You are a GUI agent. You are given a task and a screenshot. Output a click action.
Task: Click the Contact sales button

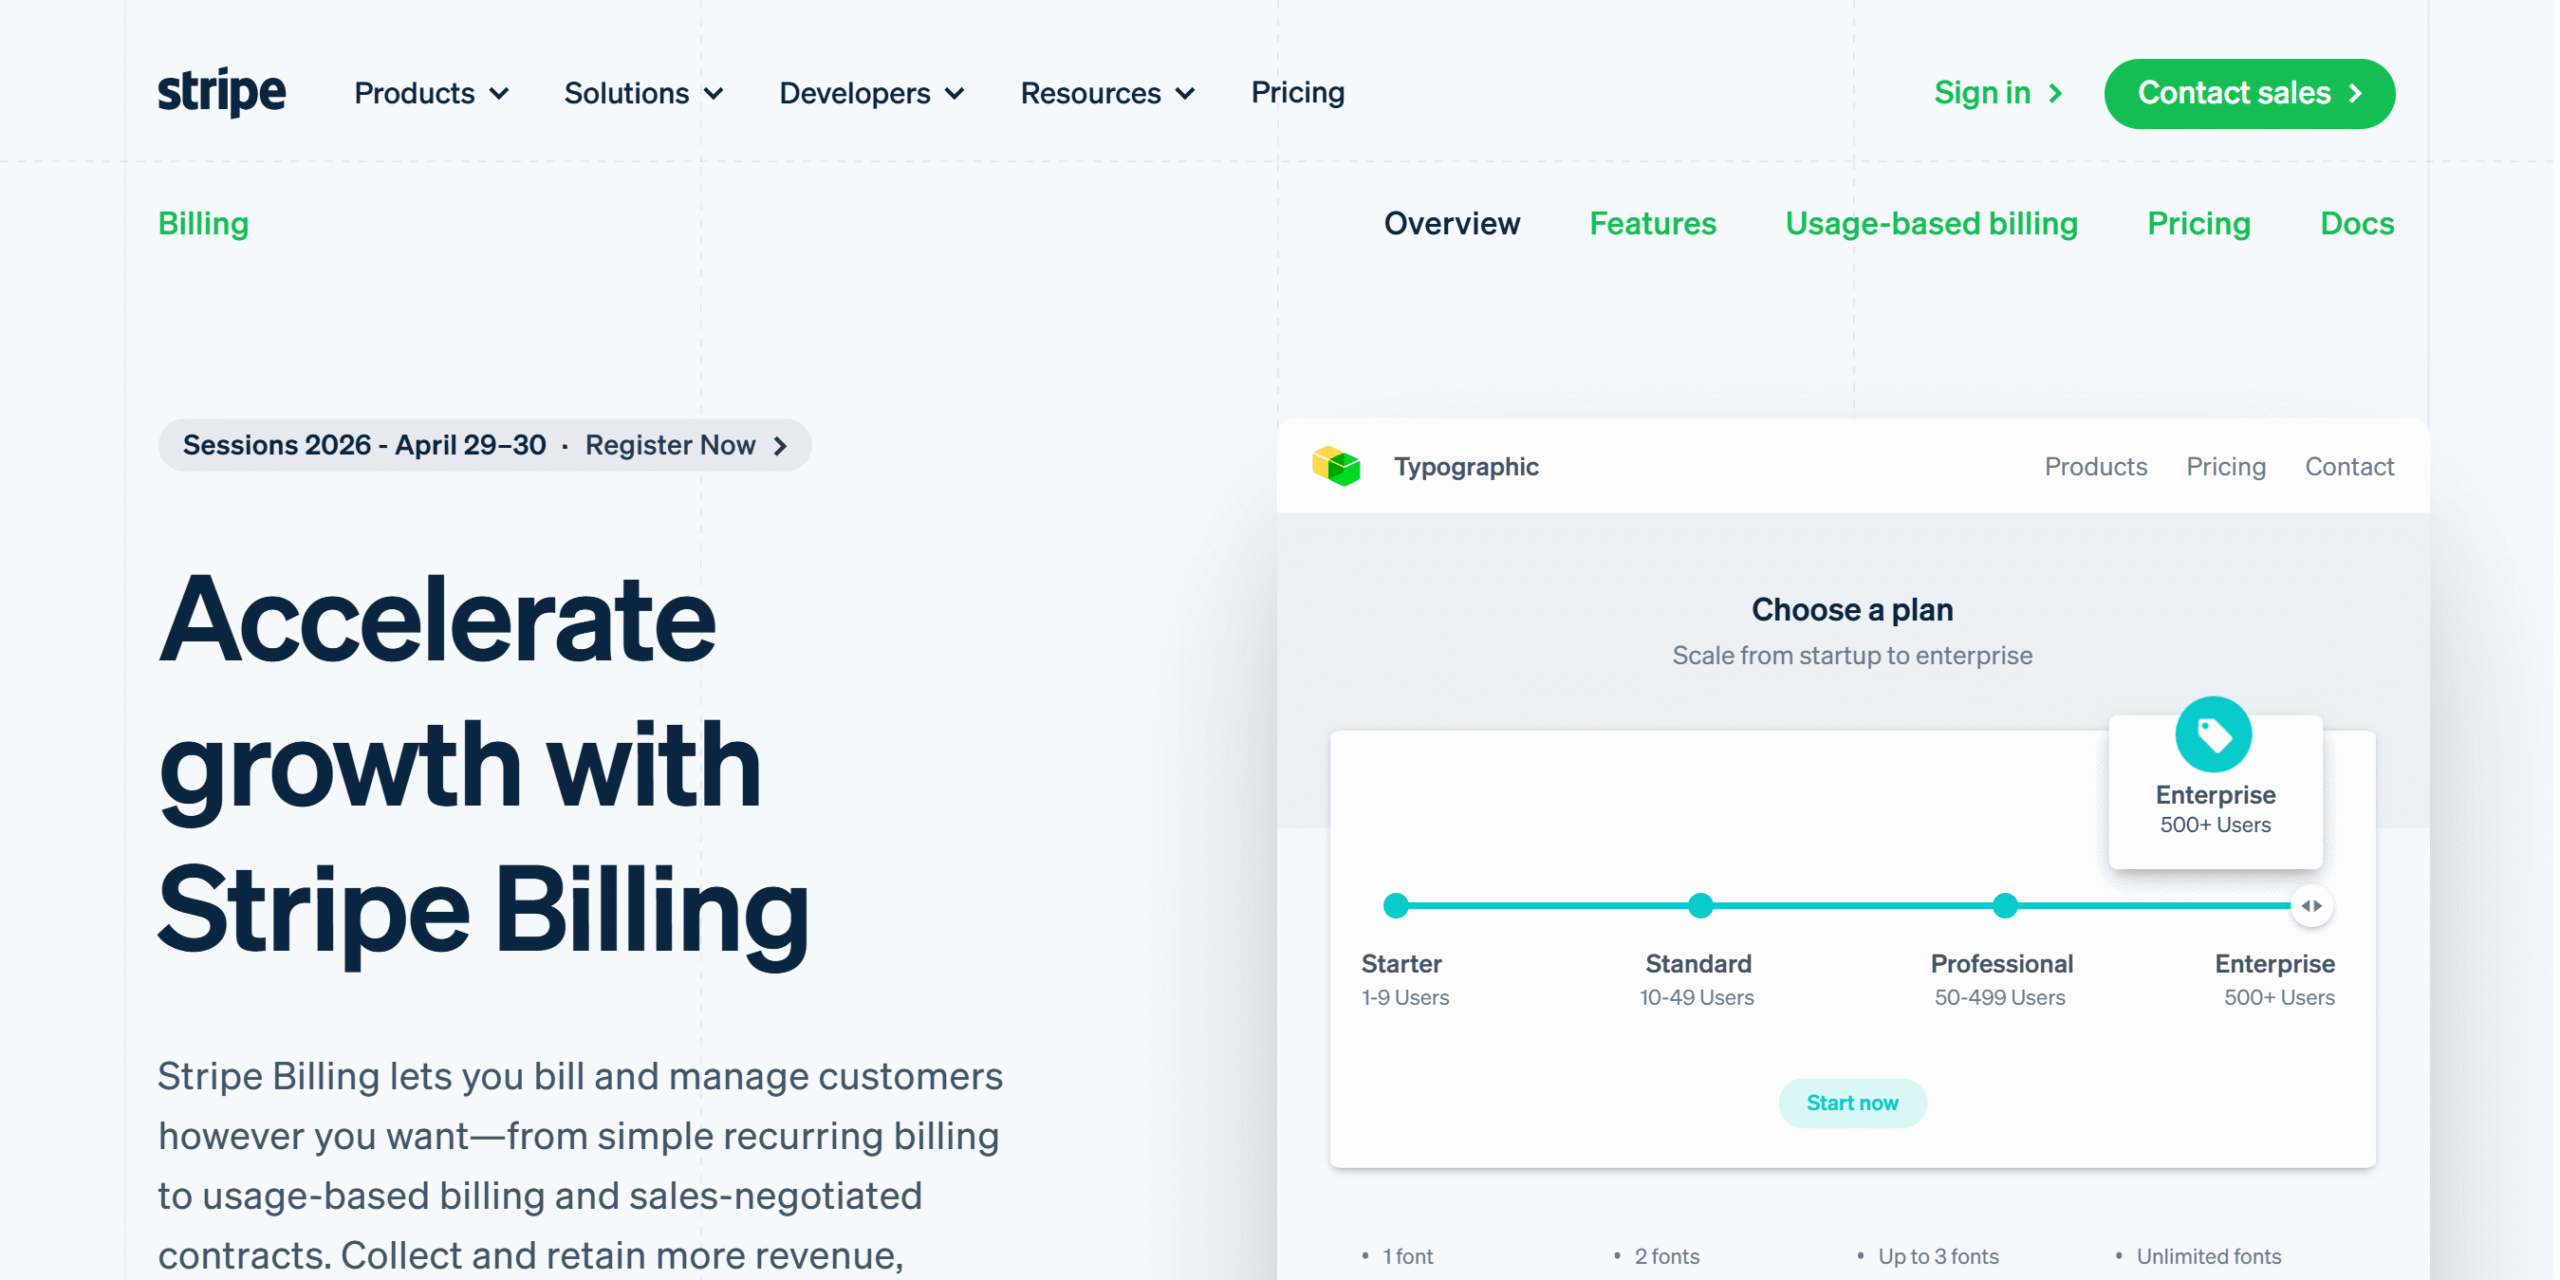click(2249, 94)
